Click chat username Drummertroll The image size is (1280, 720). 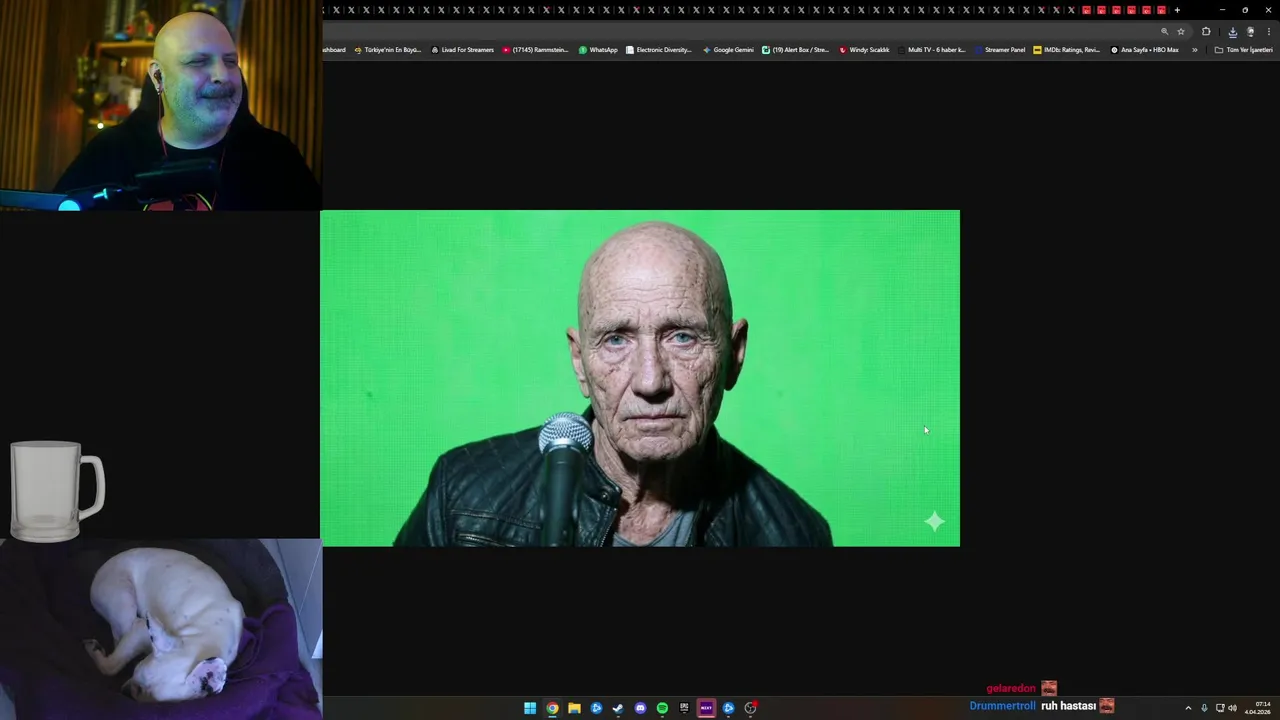click(1002, 706)
